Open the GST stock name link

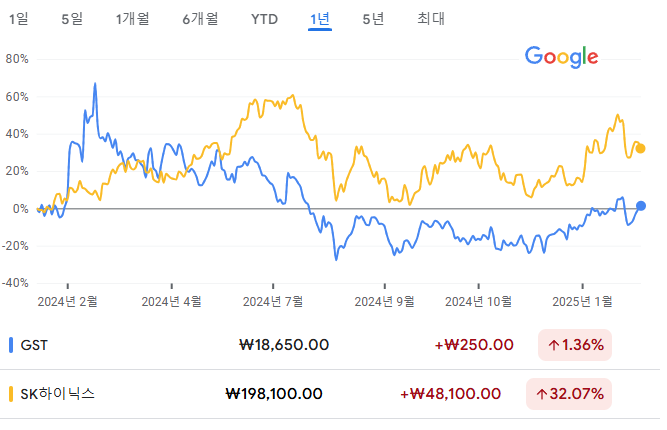click(34, 346)
